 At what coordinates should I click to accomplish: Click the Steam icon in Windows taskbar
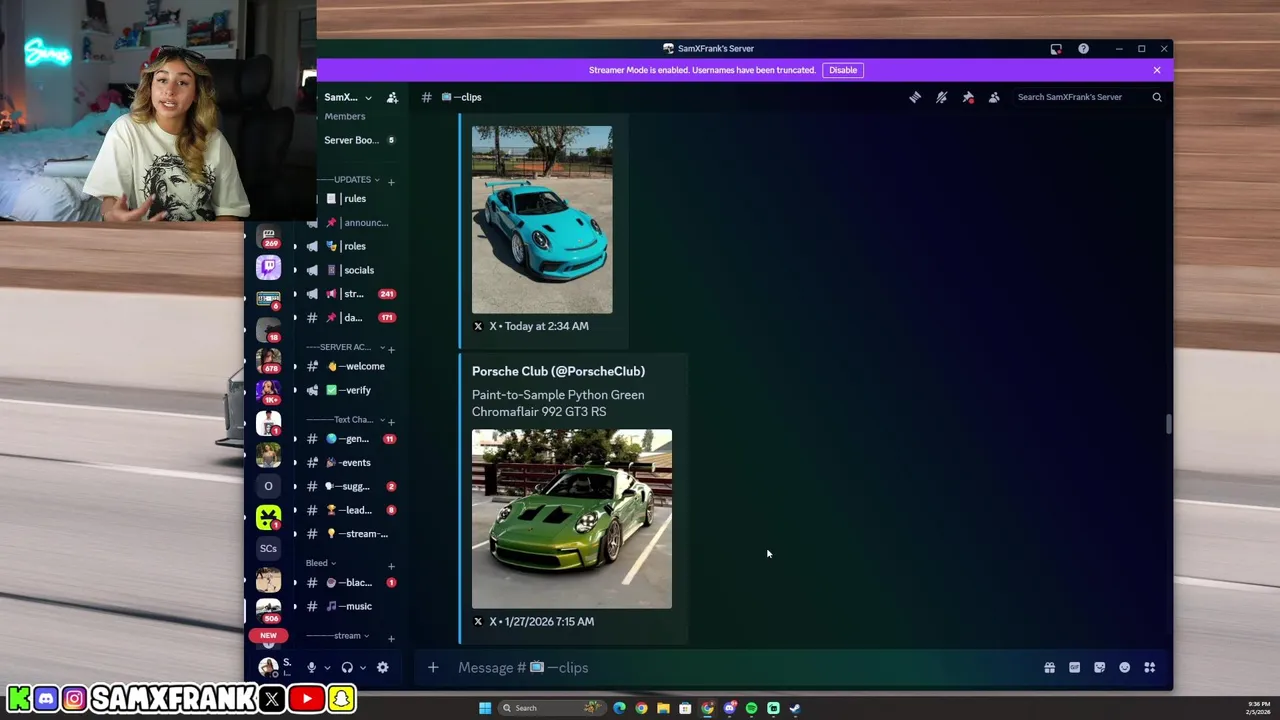[795, 708]
